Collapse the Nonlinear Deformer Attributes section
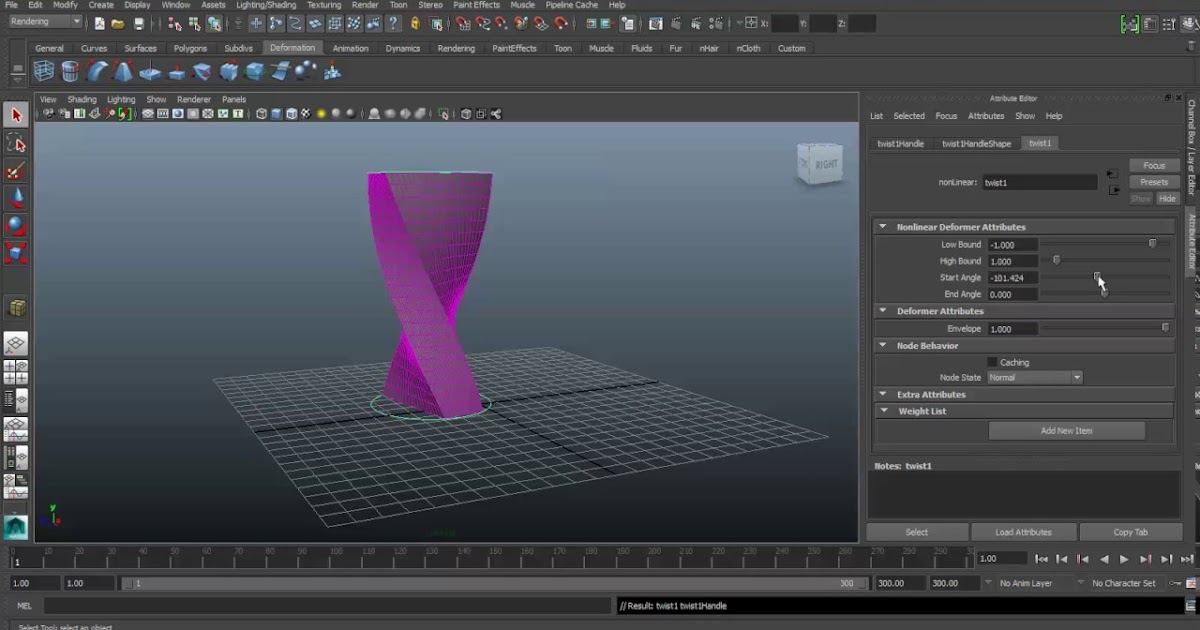The height and width of the screenshot is (630, 1200). (884, 226)
